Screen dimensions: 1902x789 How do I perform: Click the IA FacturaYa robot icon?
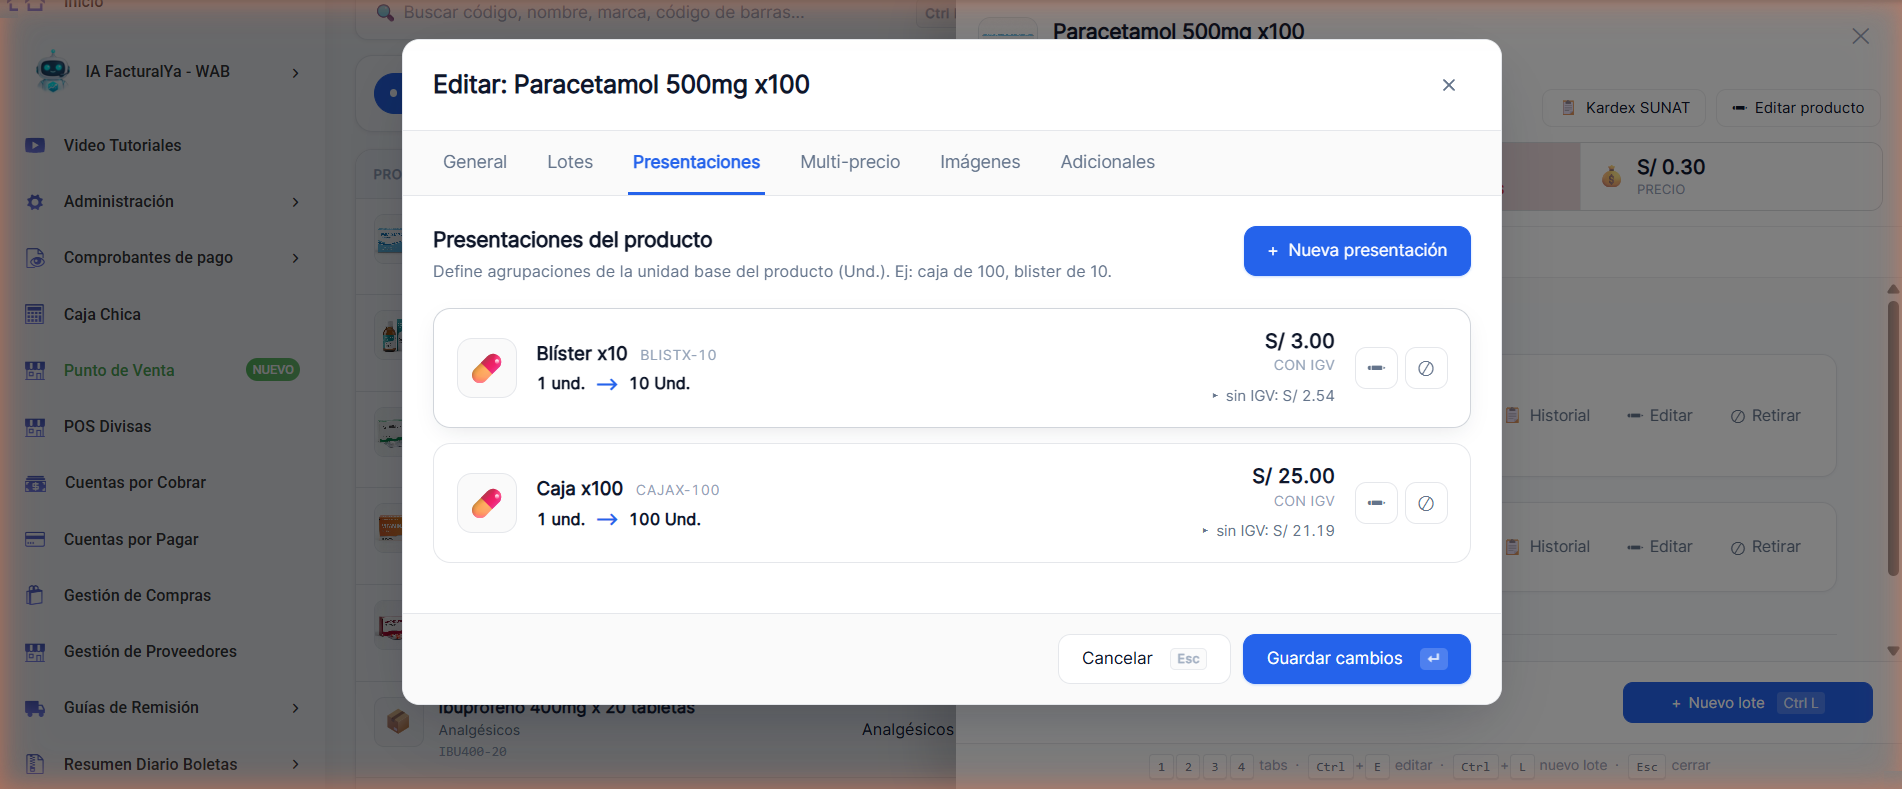[x=52, y=72]
